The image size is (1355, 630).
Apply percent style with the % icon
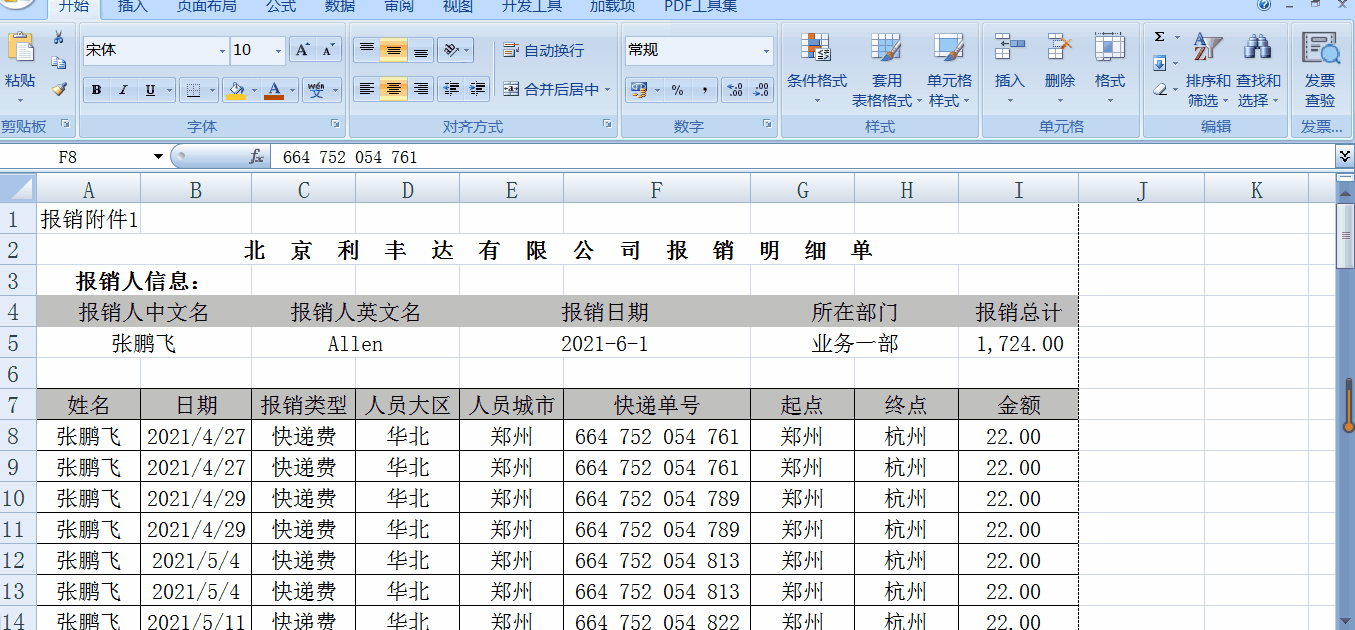(677, 90)
